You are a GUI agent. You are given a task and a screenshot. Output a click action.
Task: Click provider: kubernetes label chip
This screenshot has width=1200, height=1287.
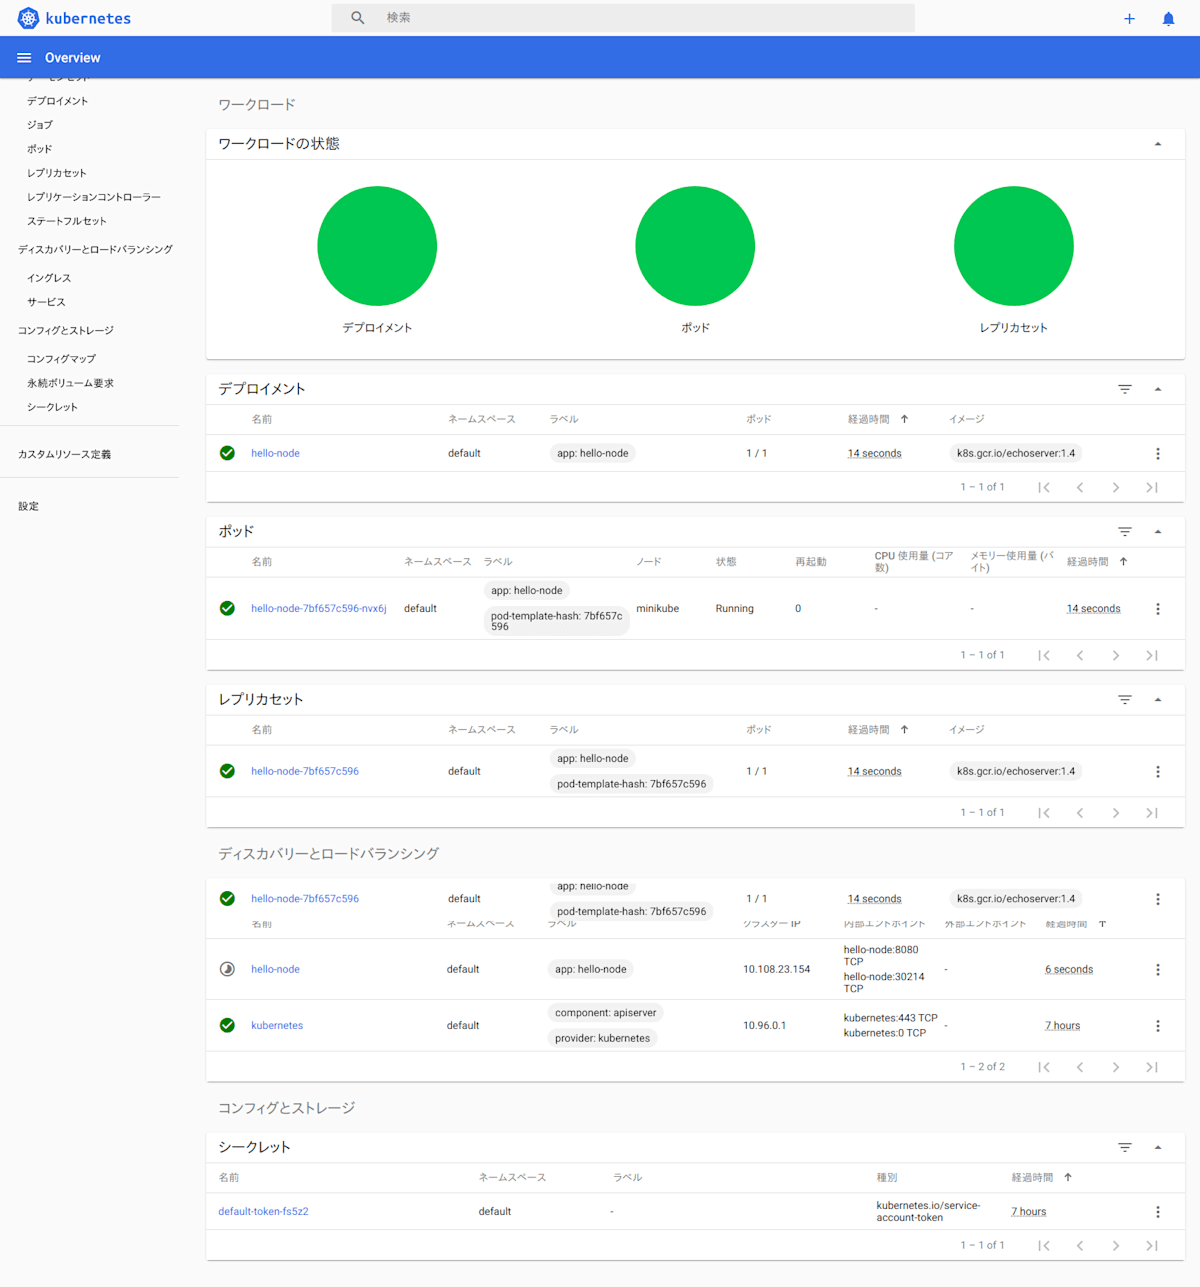[602, 1038]
